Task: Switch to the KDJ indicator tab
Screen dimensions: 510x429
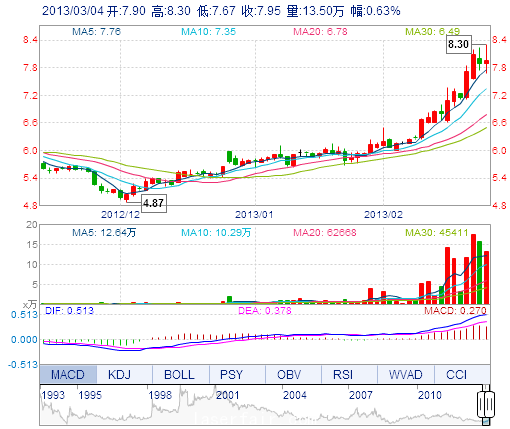Action: [120, 374]
